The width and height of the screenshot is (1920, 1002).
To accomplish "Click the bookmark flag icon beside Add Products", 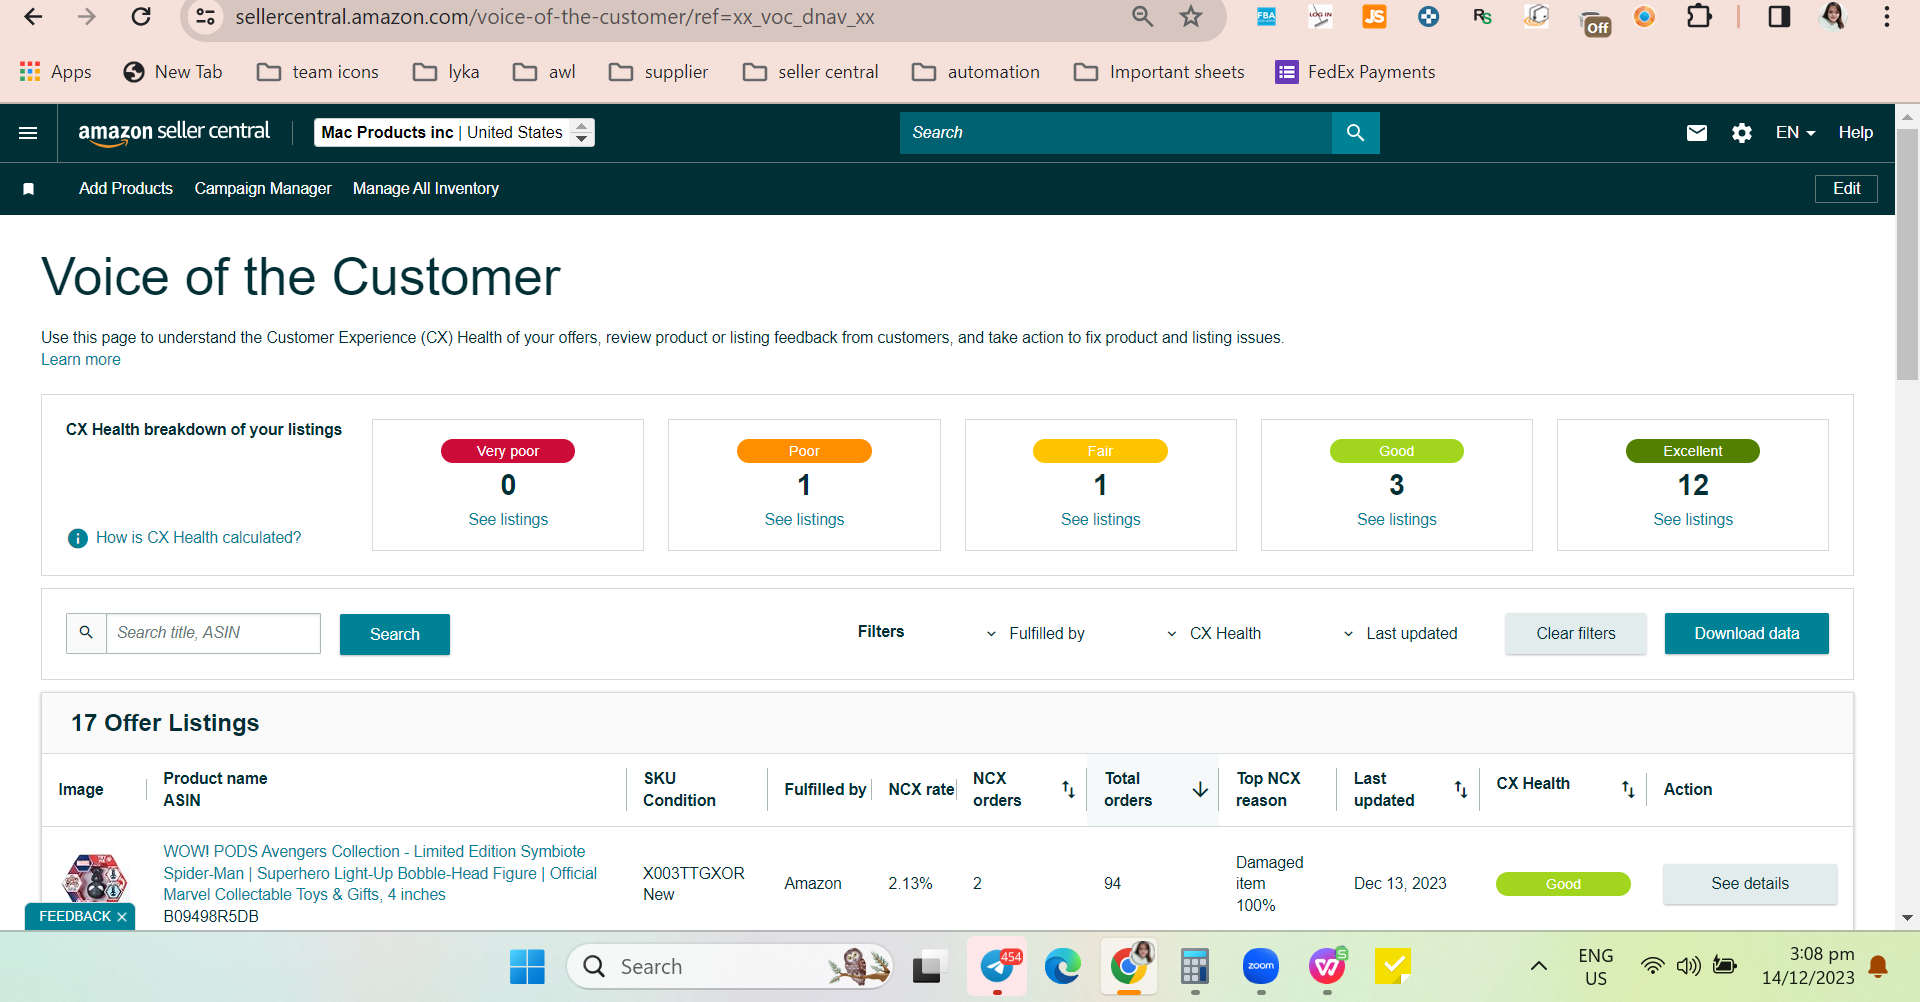I will click(29, 189).
